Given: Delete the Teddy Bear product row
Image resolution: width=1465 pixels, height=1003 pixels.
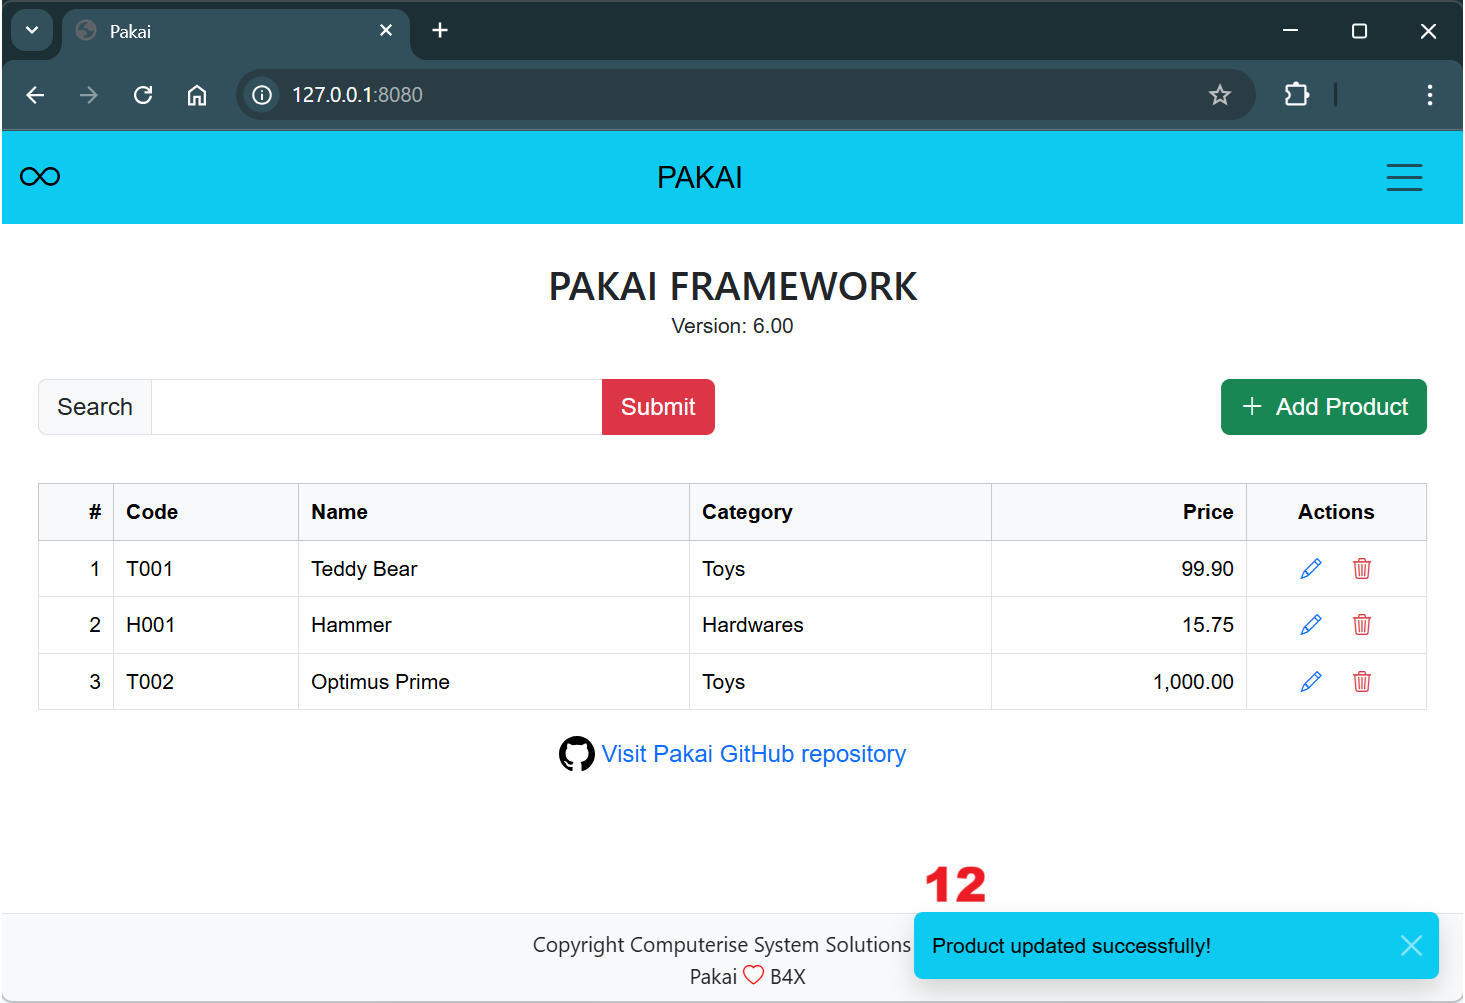Looking at the screenshot, I should coord(1362,569).
